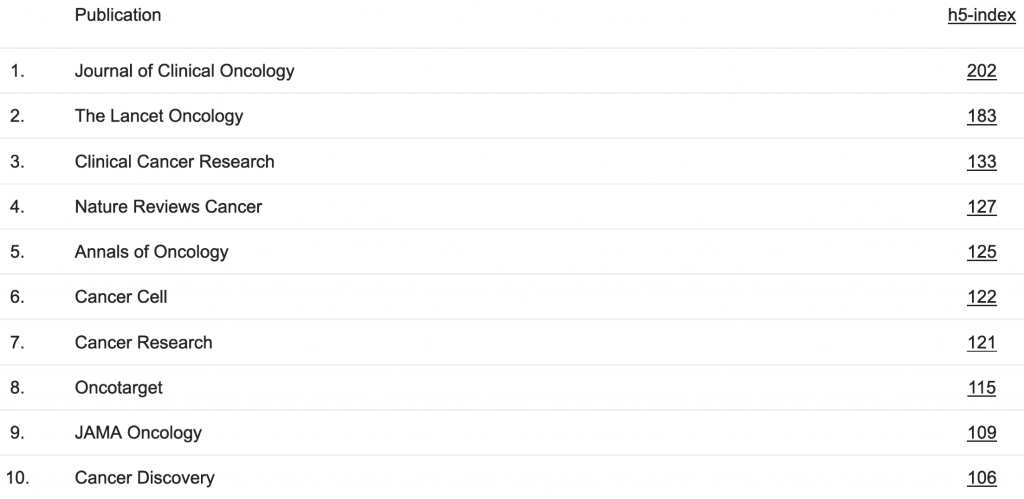The height and width of the screenshot is (499, 1024).
Task: Select the Cancer Discovery publication name
Action: tap(144, 478)
